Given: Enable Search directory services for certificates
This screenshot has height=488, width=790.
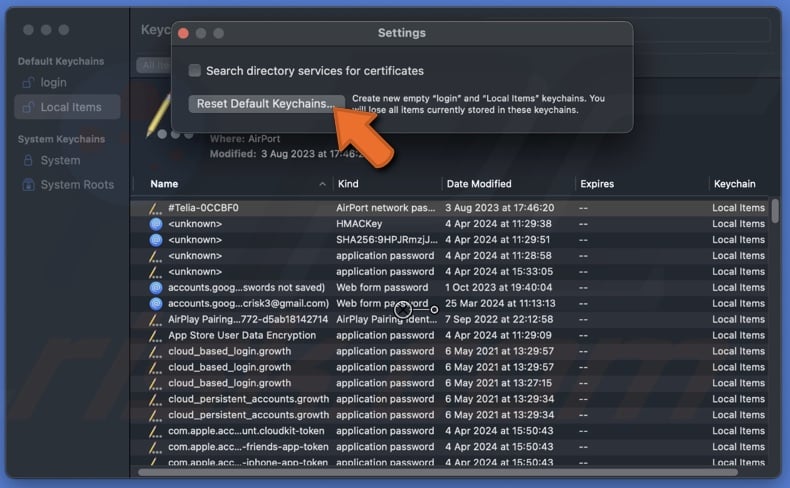Looking at the screenshot, I should (x=195, y=71).
